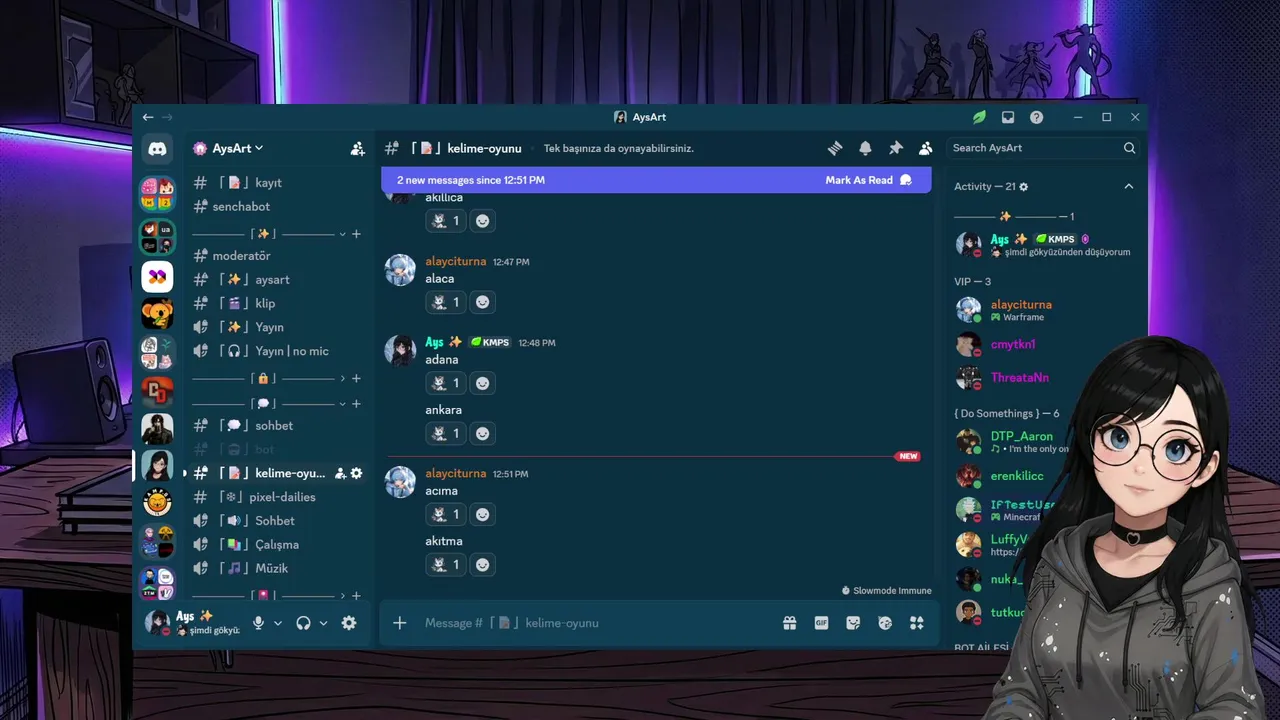
Task: Add channel to the sparkles category
Action: point(356,234)
